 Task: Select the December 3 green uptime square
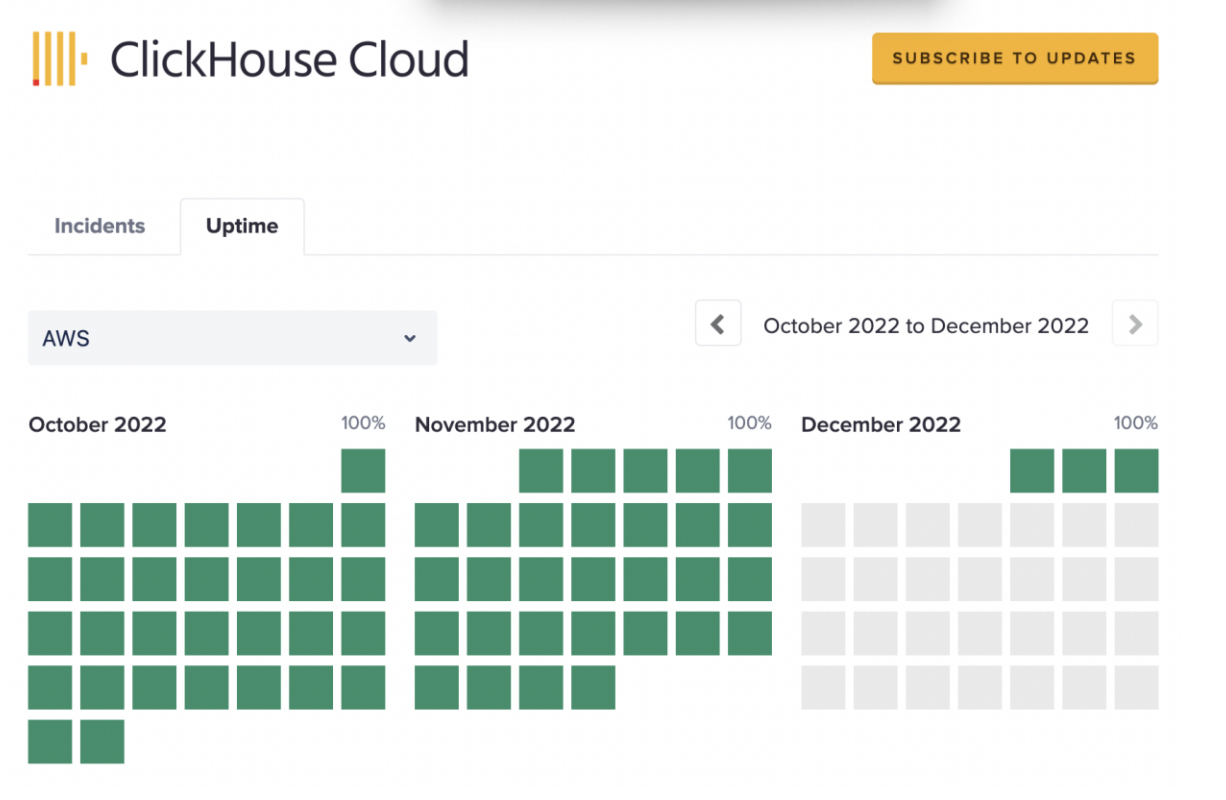pyautogui.click(x=1136, y=471)
